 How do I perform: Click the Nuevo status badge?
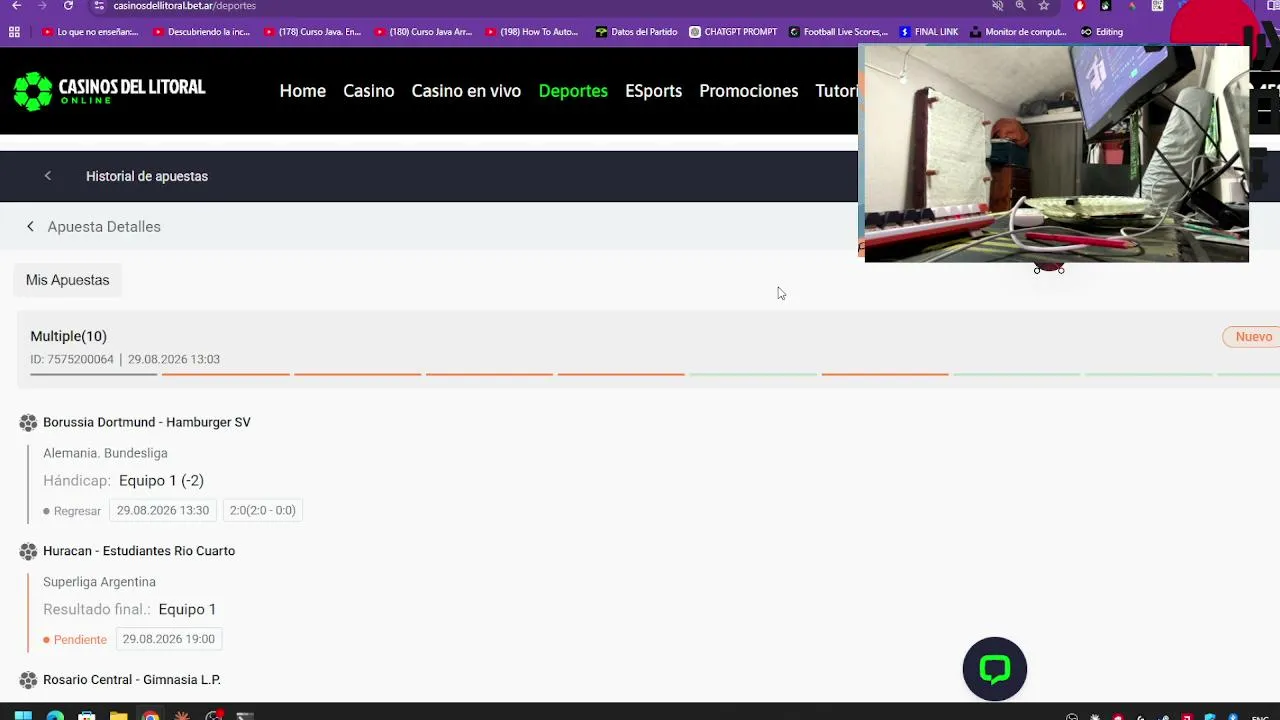point(1253,337)
